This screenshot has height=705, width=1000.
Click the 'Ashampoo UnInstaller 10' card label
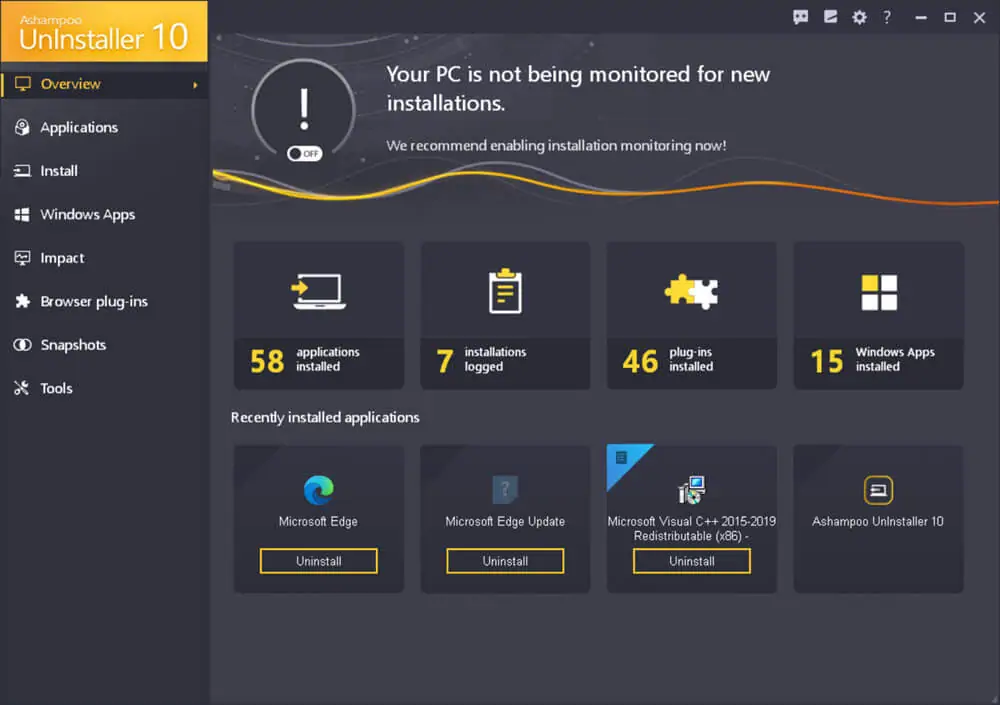tap(878, 522)
